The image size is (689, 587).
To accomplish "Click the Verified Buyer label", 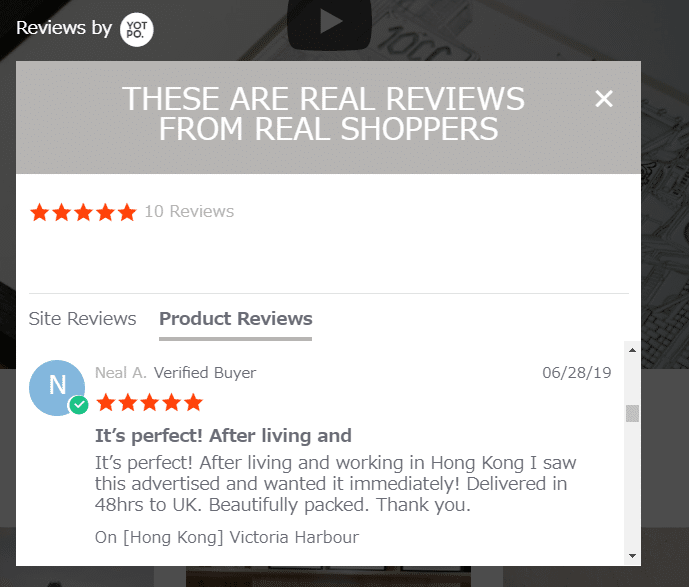I will coord(205,373).
